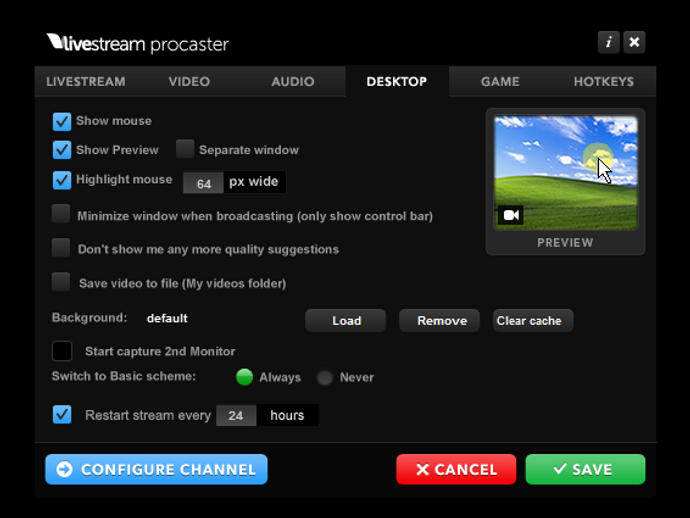
Task: Click the PREVIEW caption text
Action: coord(565,242)
